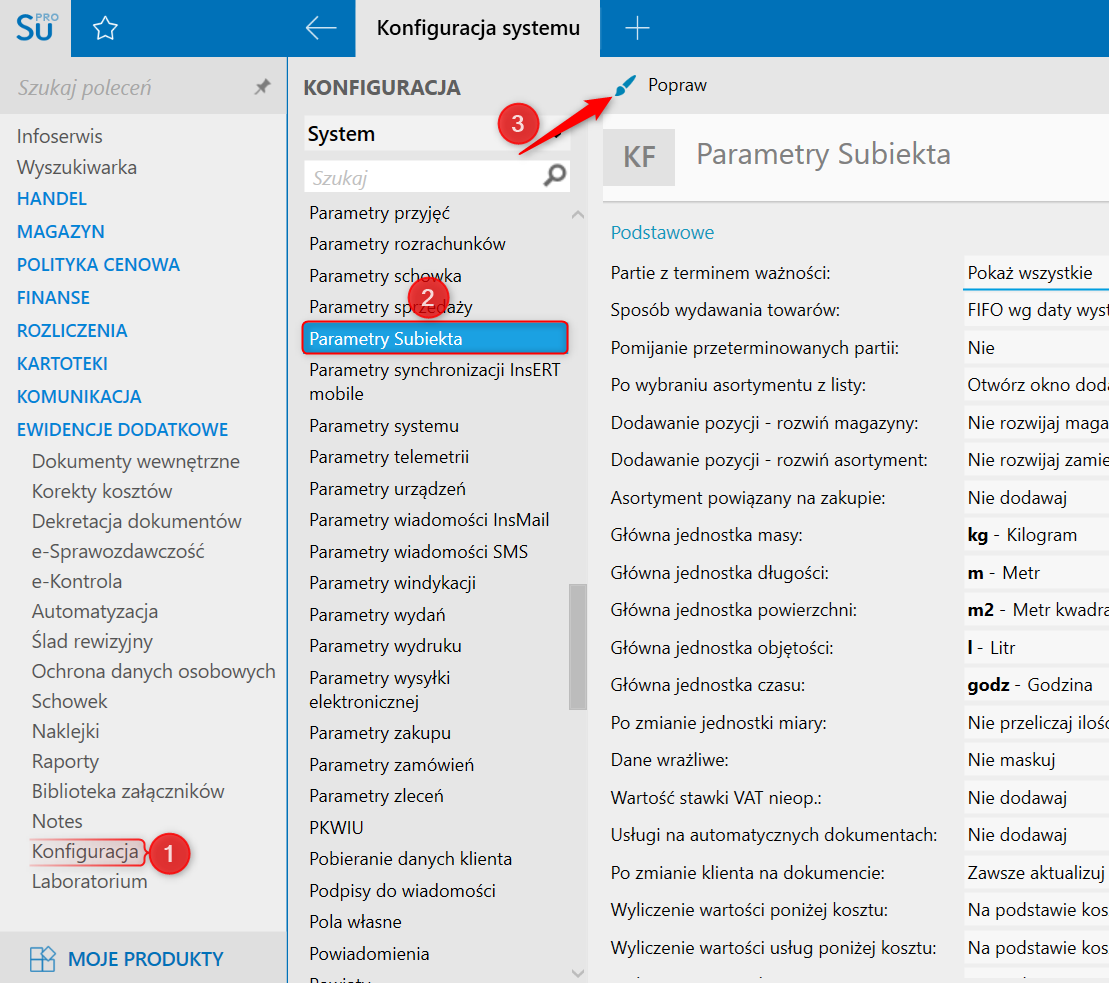Open e-Kontrola
This screenshot has height=983, width=1109.
(x=77, y=581)
